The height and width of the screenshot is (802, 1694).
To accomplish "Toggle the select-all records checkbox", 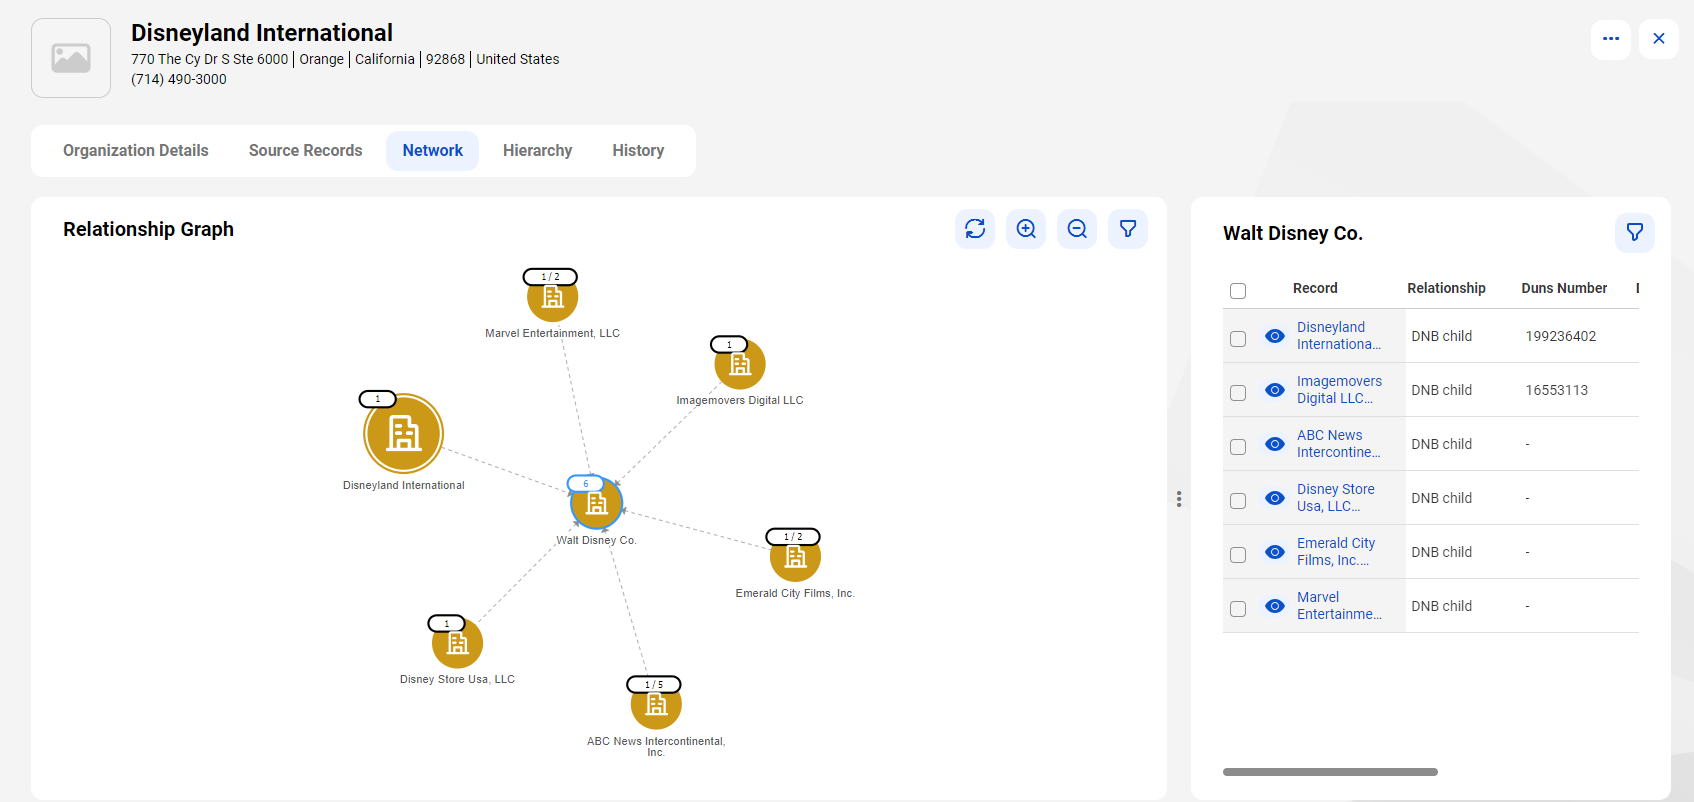I will click(1238, 291).
